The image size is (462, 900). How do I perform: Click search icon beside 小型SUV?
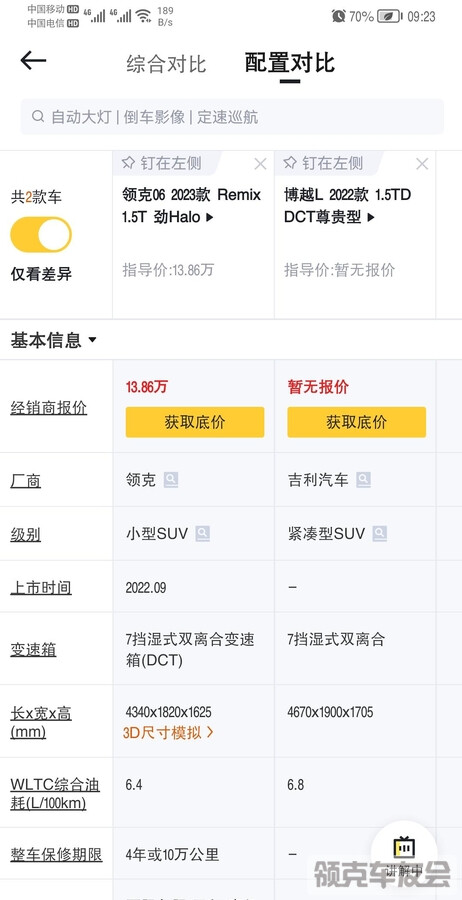click(203, 534)
